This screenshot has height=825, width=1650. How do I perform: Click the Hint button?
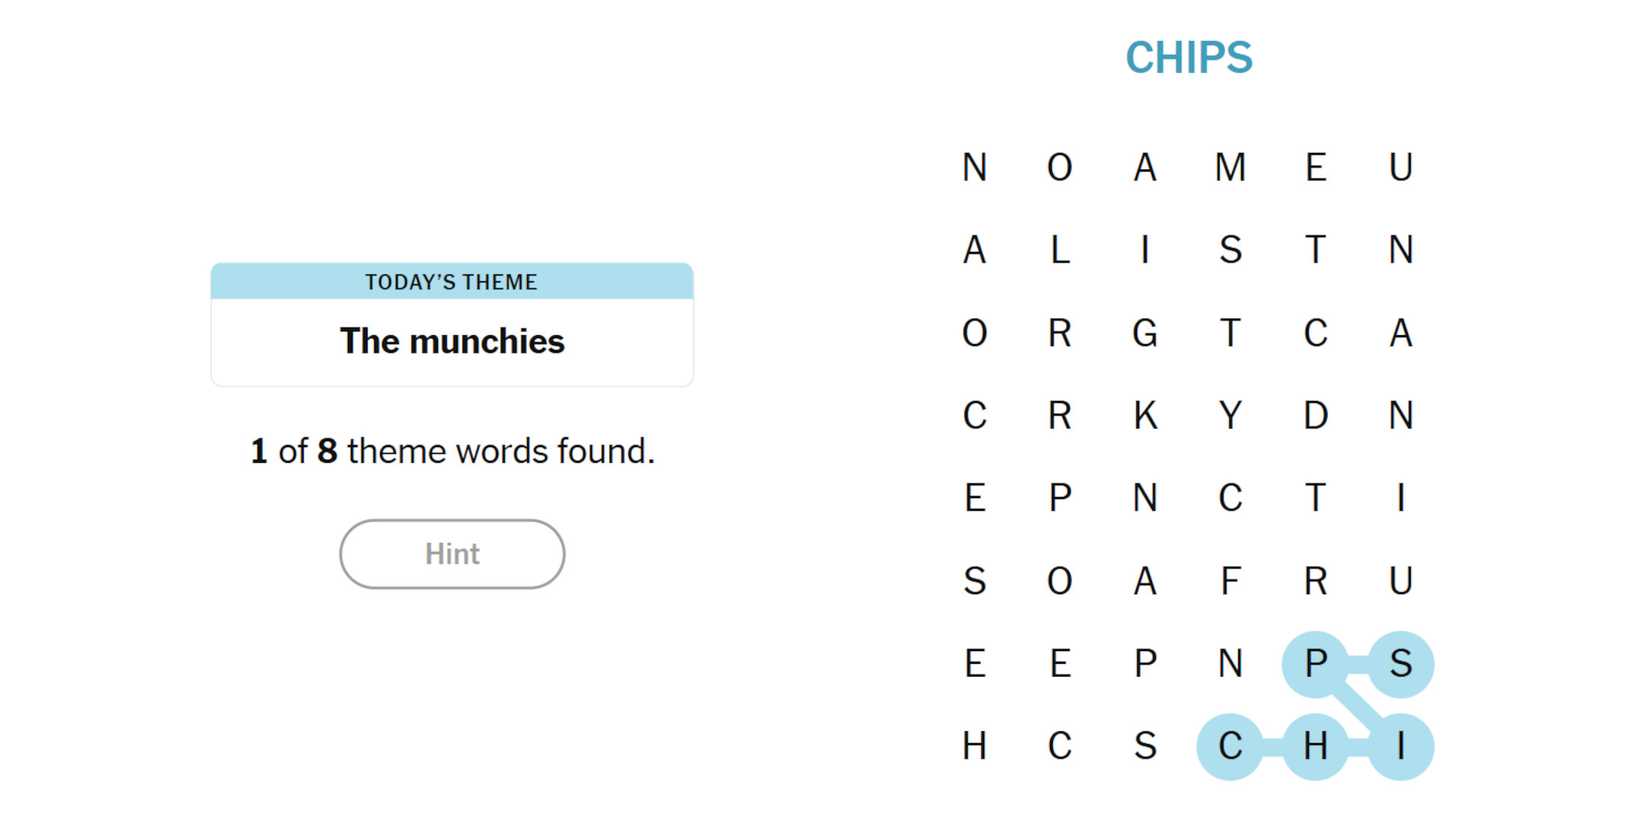[x=452, y=554]
